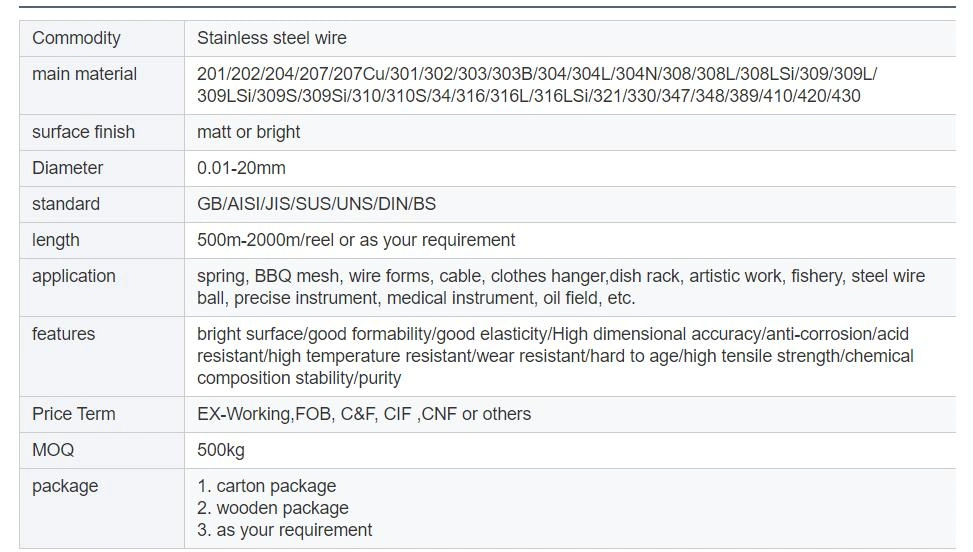Click the length label cell
This screenshot has height=552, width=973.
(x=102, y=240)
